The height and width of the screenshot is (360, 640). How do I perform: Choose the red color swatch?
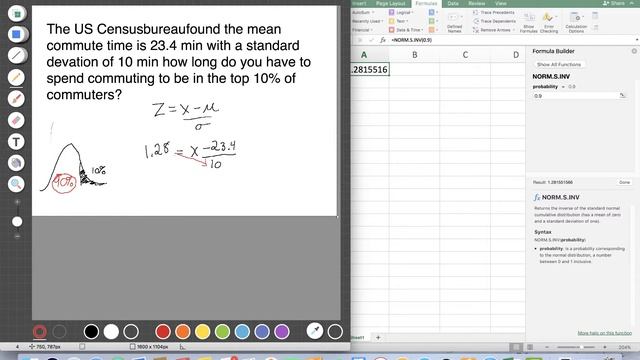click(163, 332)
